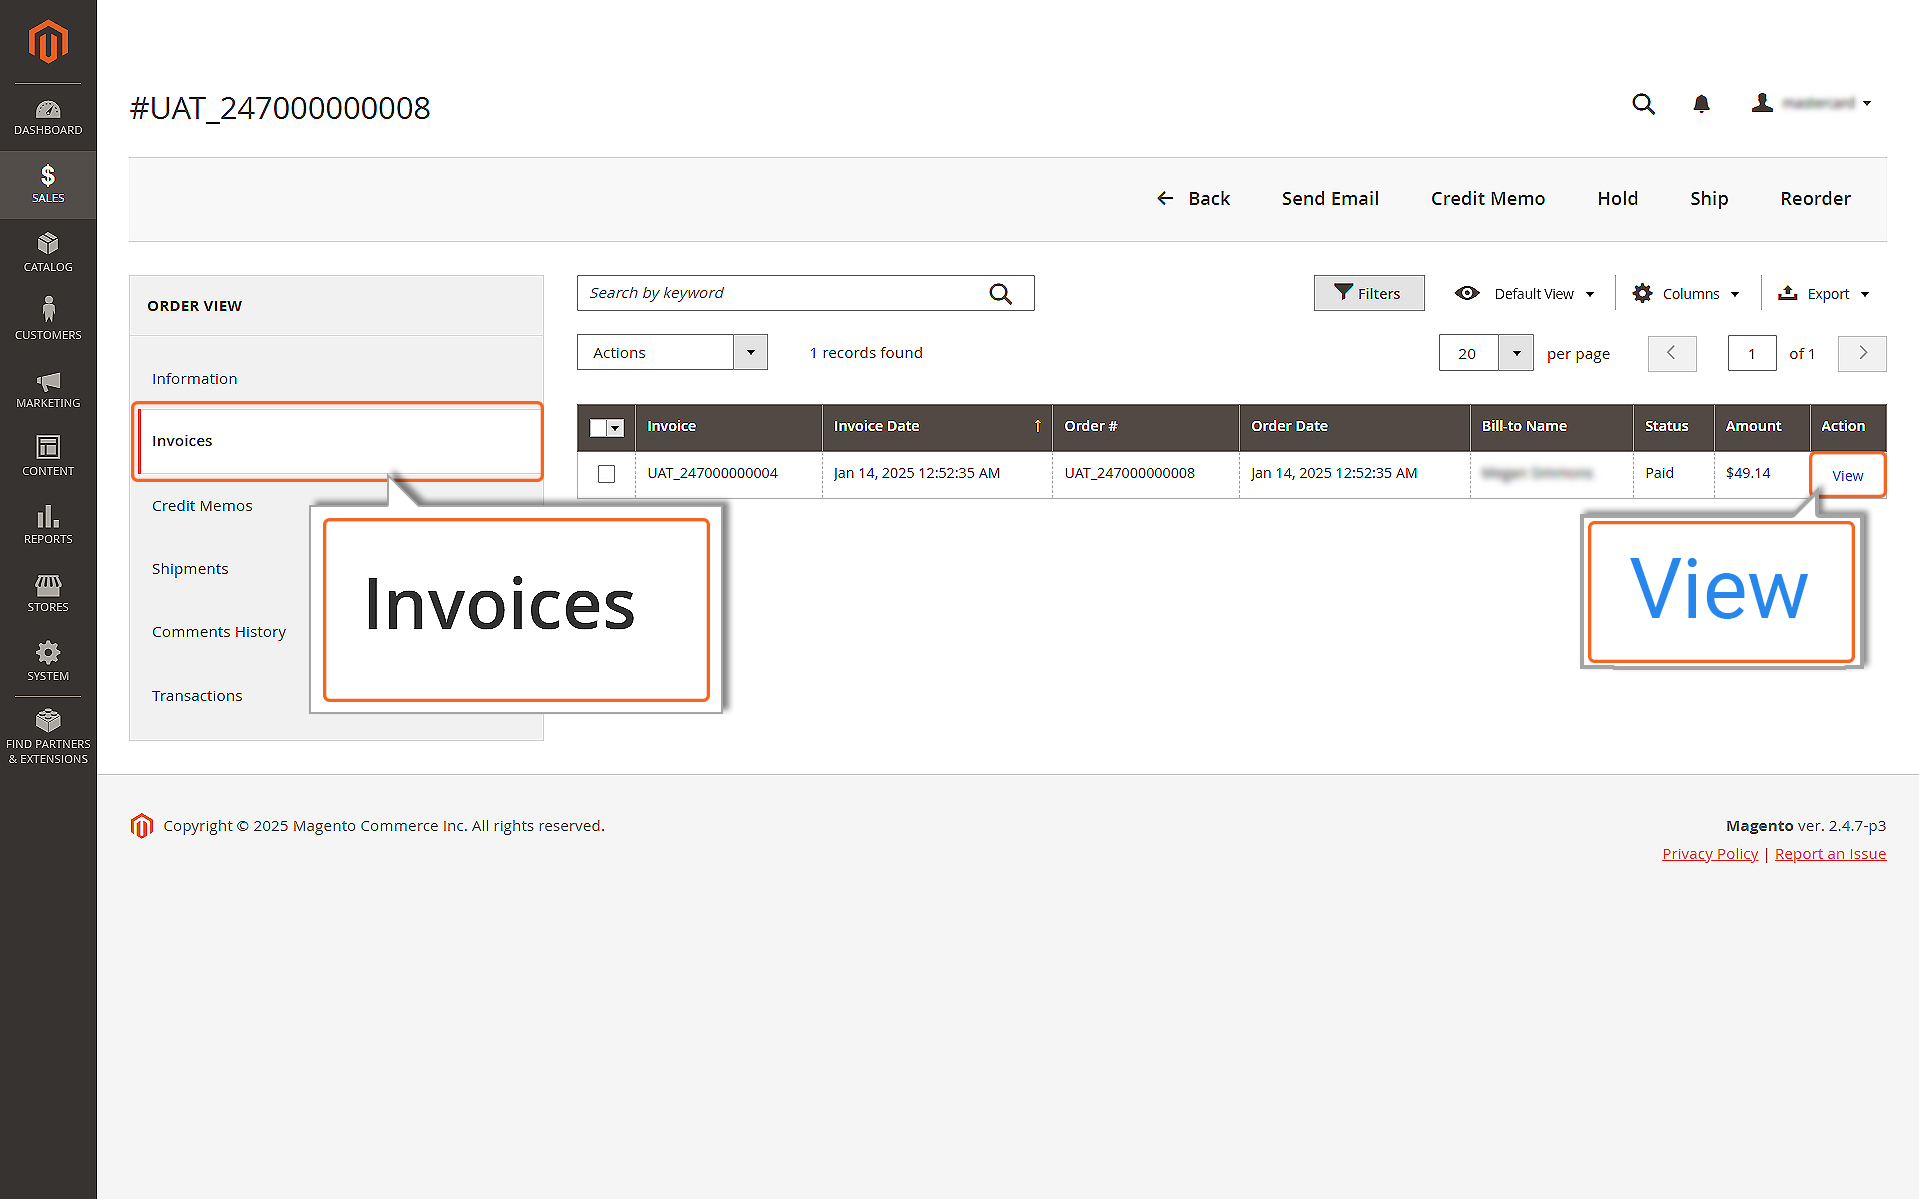
Task: Click the global search magnifier icon
Action: (x=1643, y=104)
